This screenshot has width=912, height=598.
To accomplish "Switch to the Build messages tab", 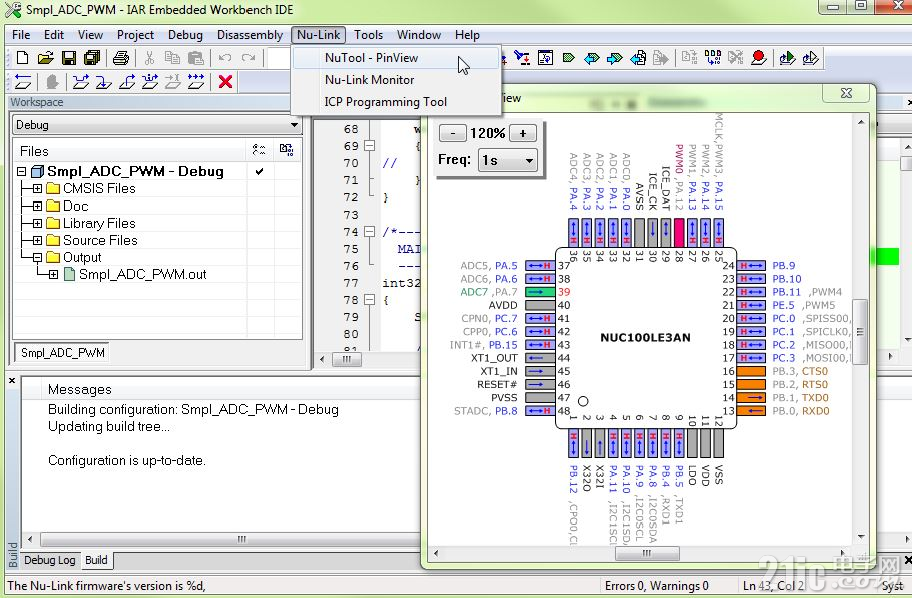I will (x=97, y=560).
